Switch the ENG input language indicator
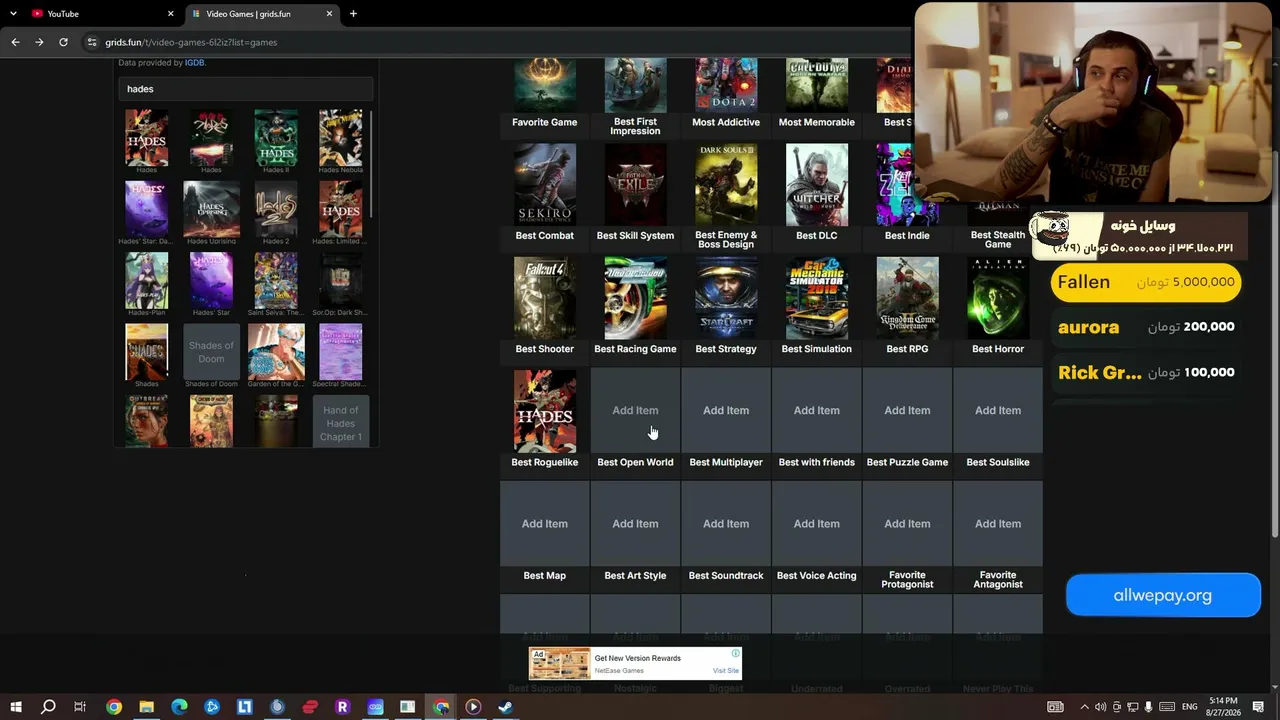 tap(1189, 707)
